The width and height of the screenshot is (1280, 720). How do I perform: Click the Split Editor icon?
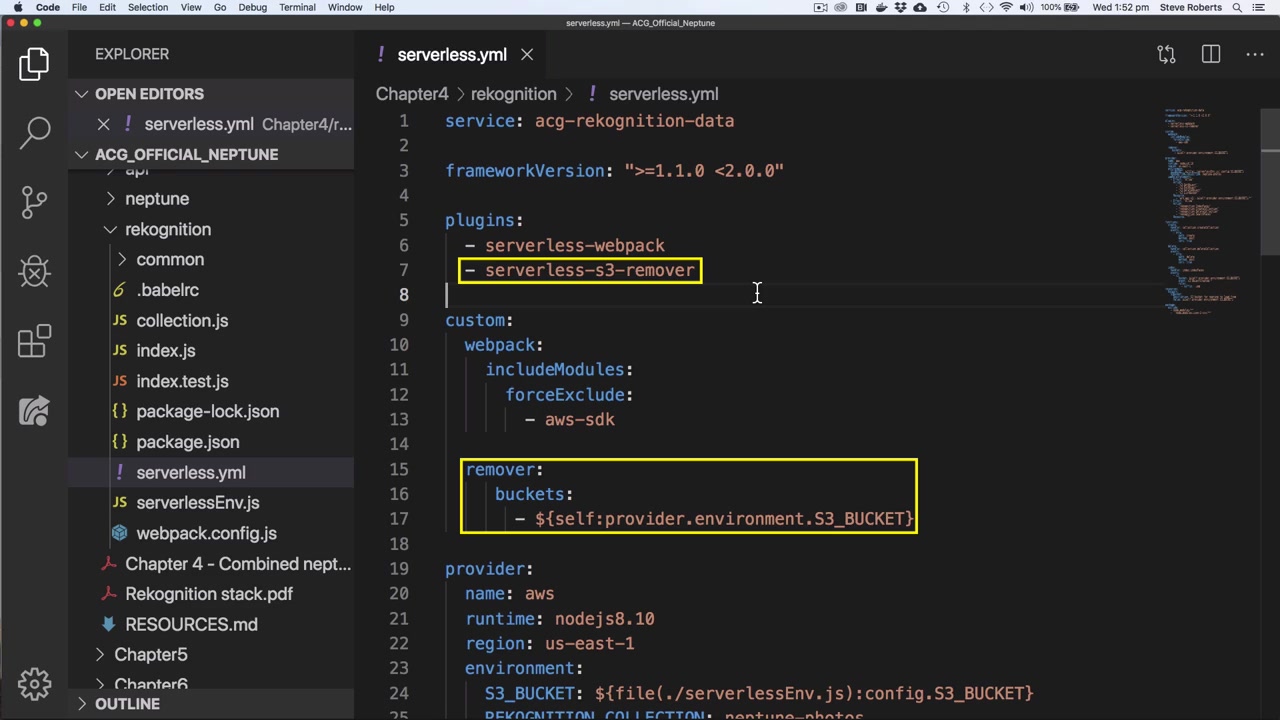pyautogui.click(x=1211, y=54)
